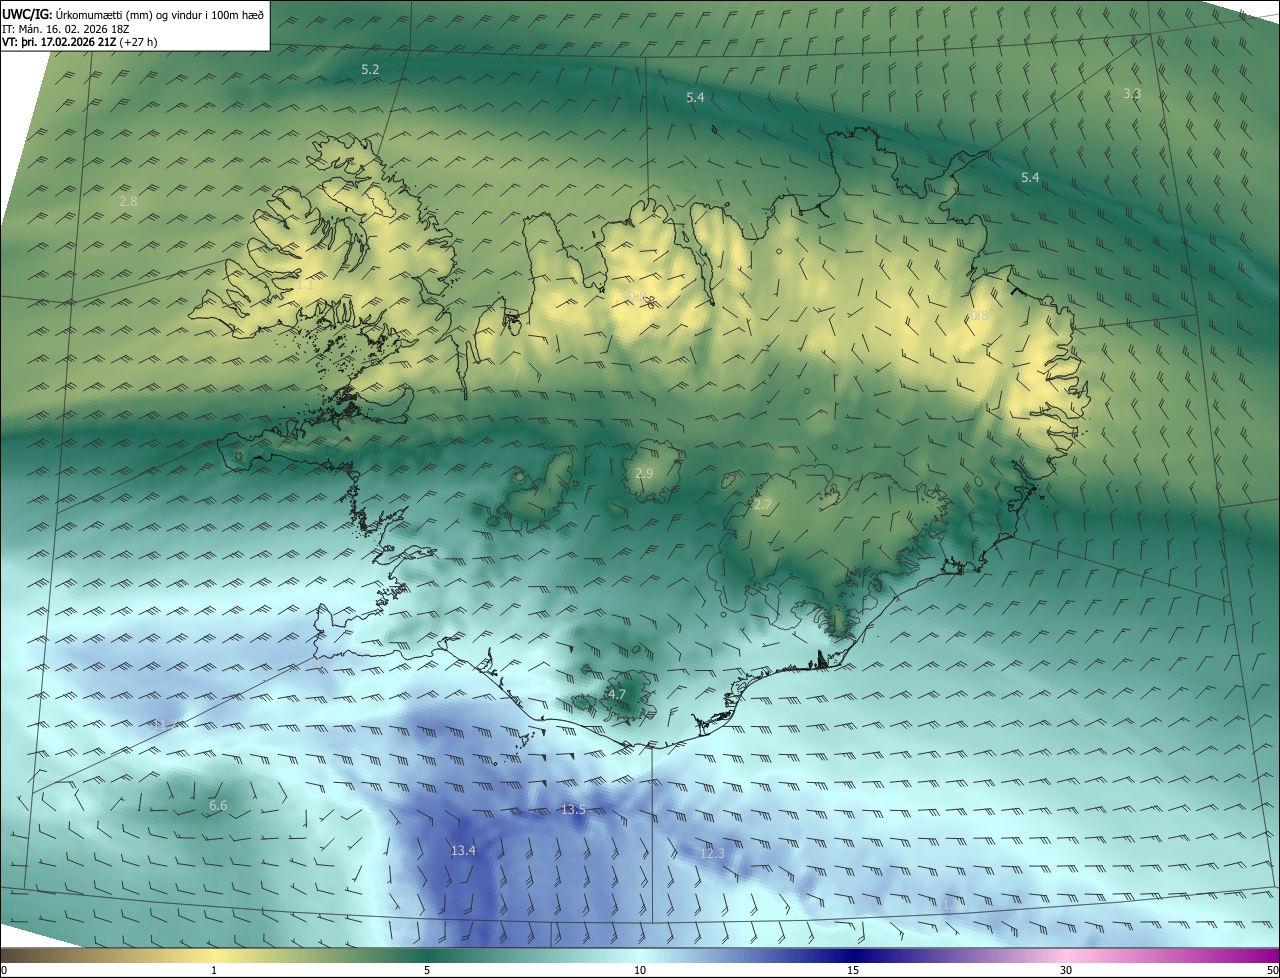Select the colour scale tick label '5'
This screenshot has height=978, width=1280.
pyautogui.click(x=427, y=970)
